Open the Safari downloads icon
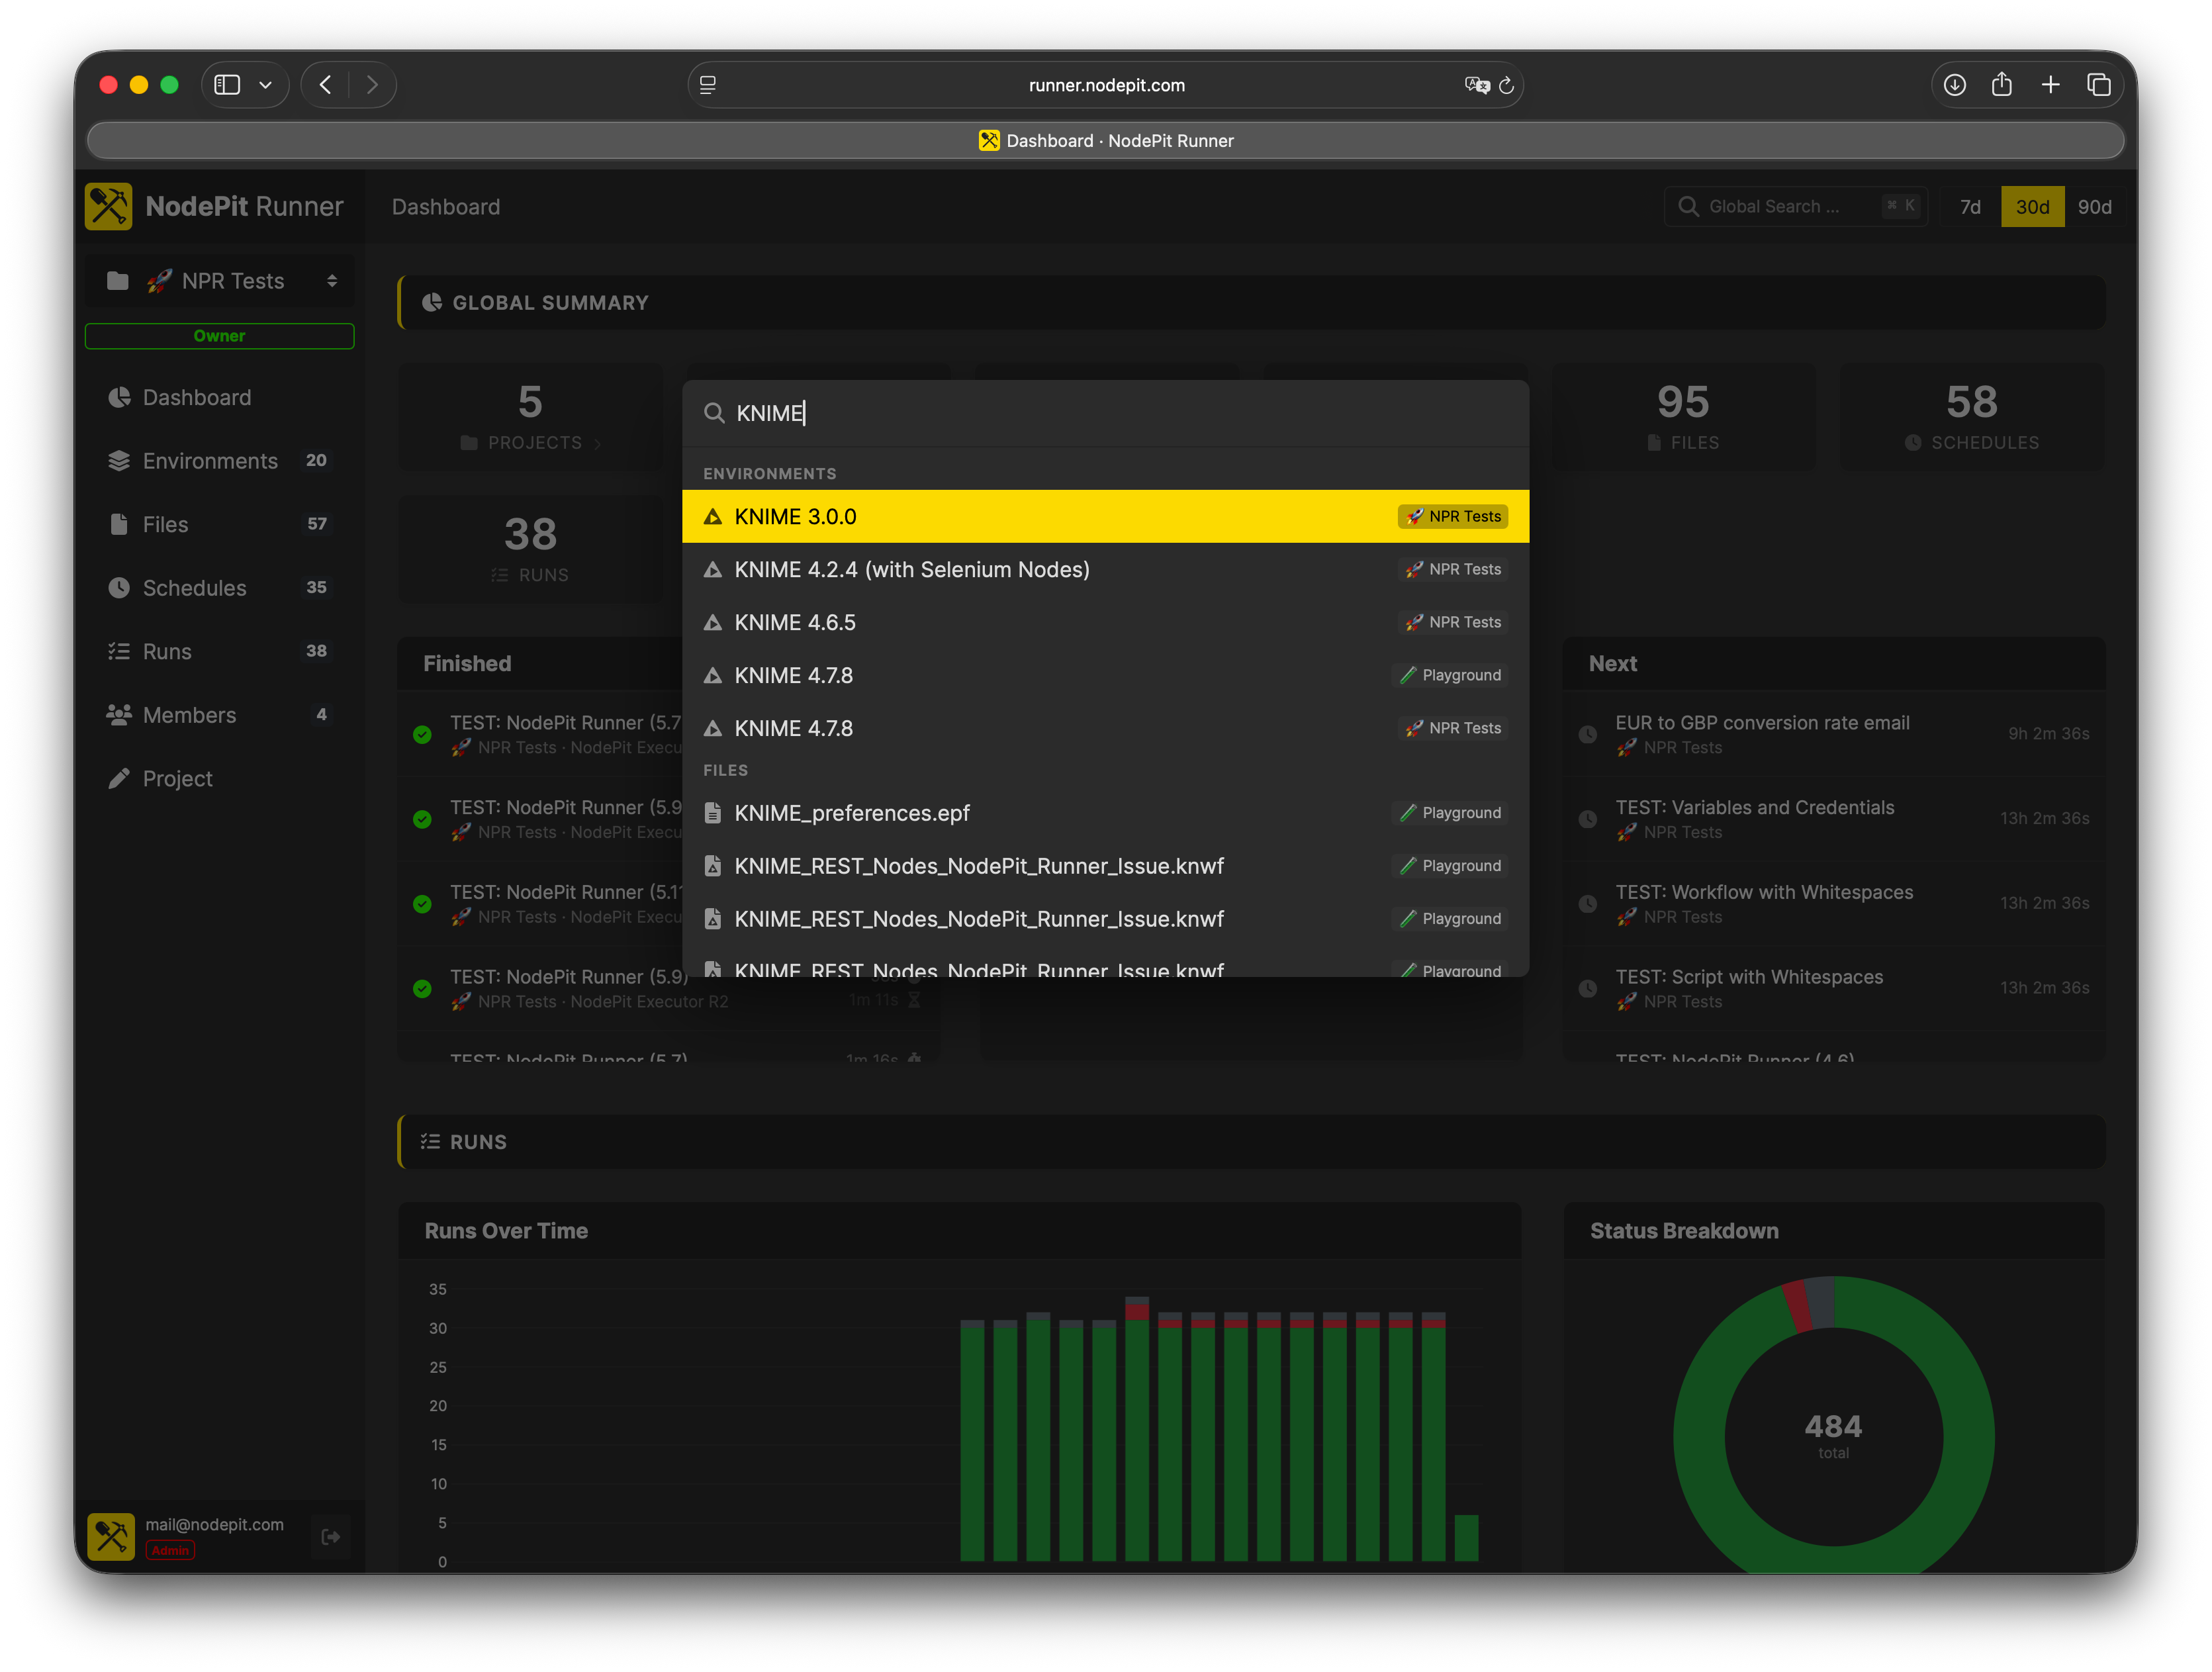2212x1672 pixels. pos(1955,85)
